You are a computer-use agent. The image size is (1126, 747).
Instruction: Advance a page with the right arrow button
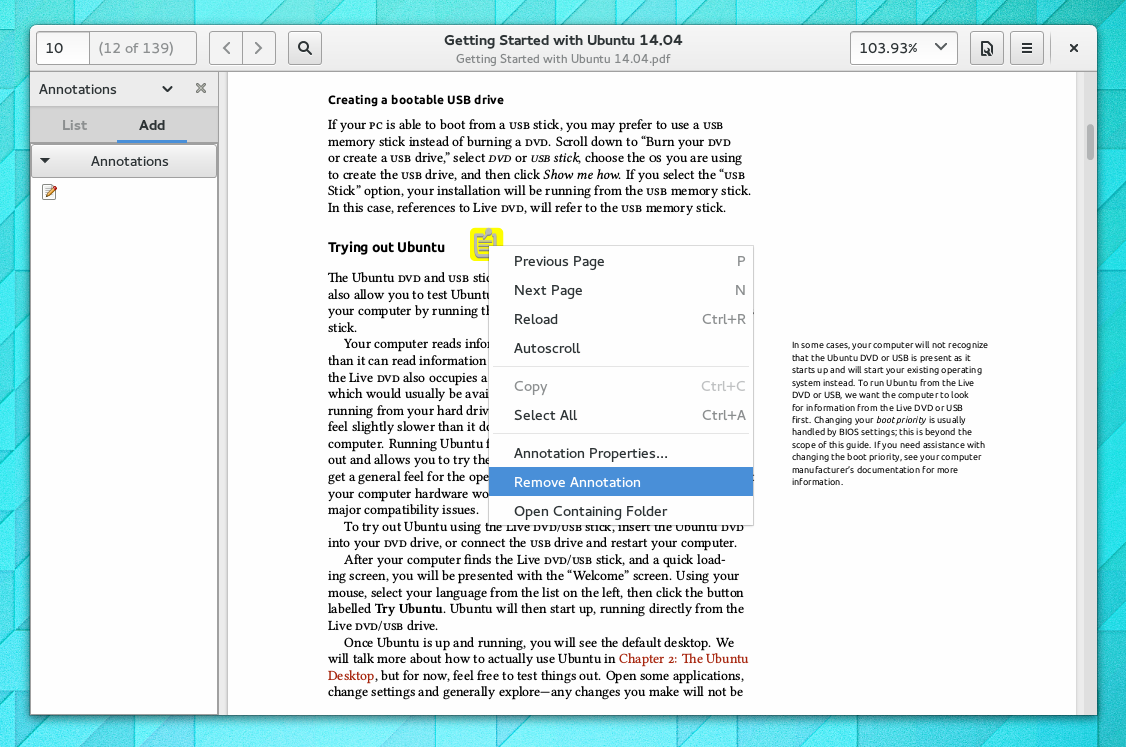[x=258, y=47]
